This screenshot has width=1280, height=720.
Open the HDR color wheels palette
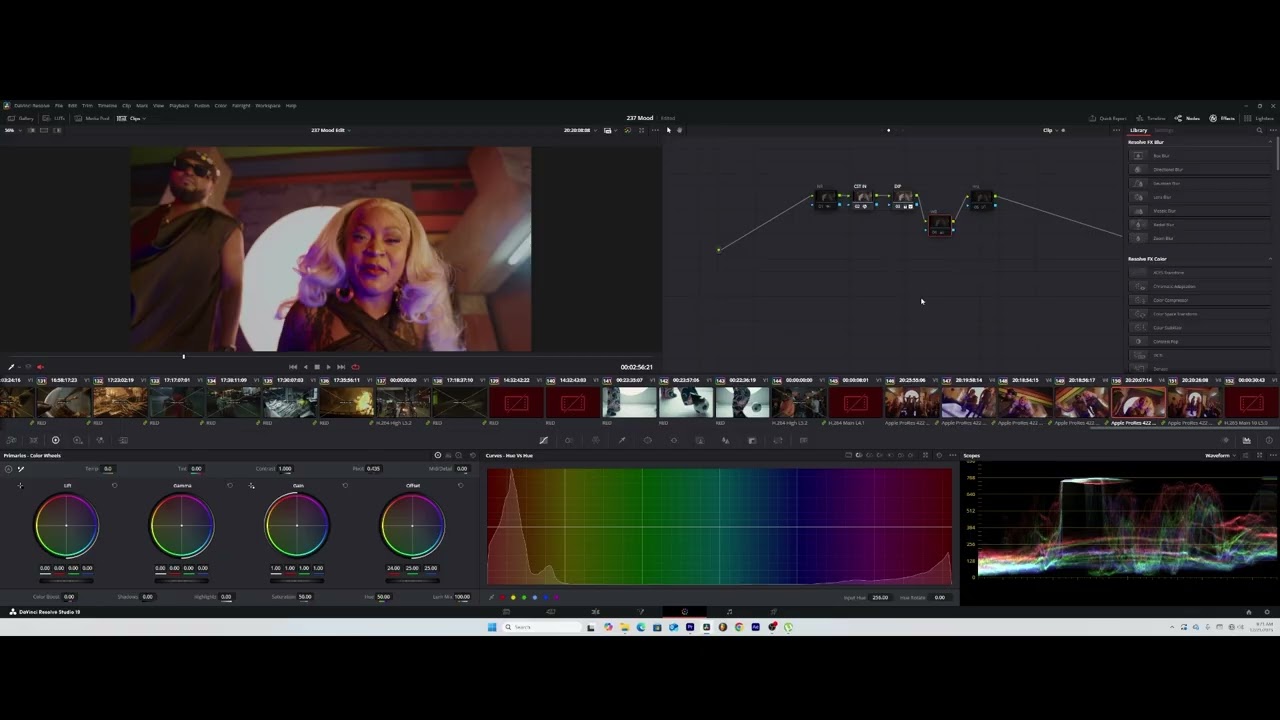click(77, 440)
